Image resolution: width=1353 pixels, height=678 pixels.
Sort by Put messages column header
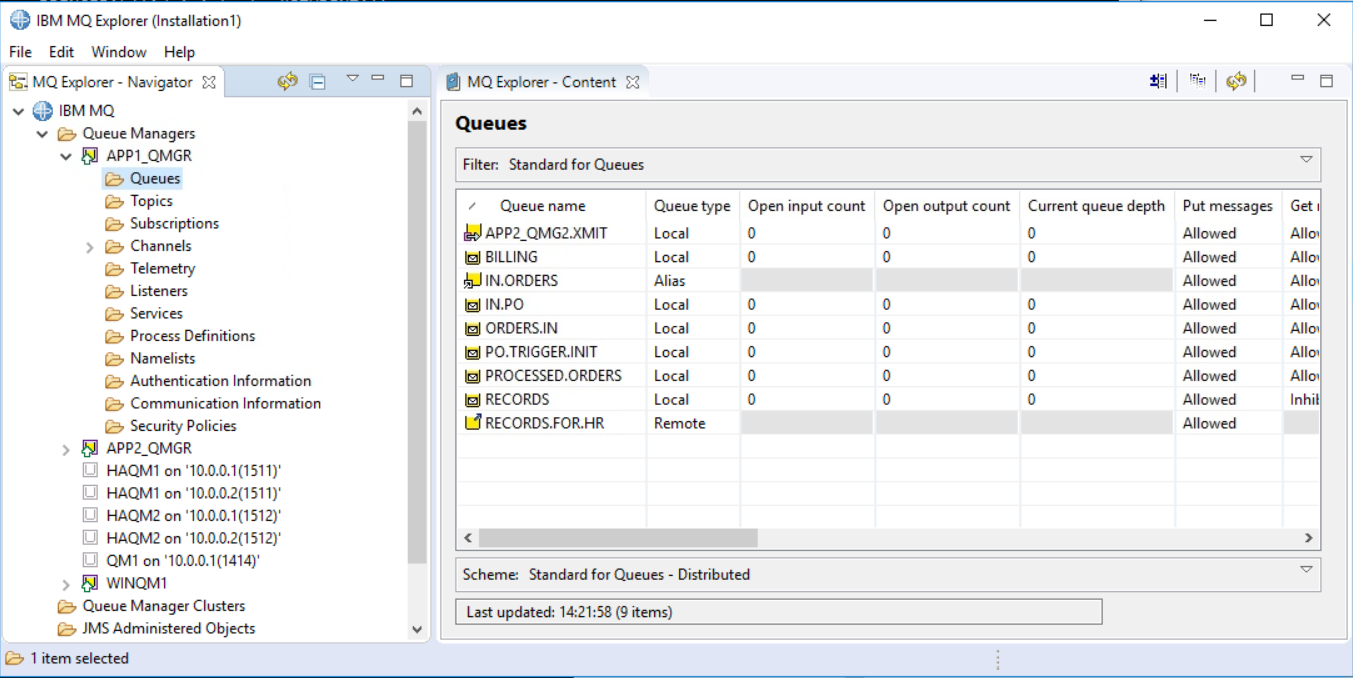[1228, 206]
